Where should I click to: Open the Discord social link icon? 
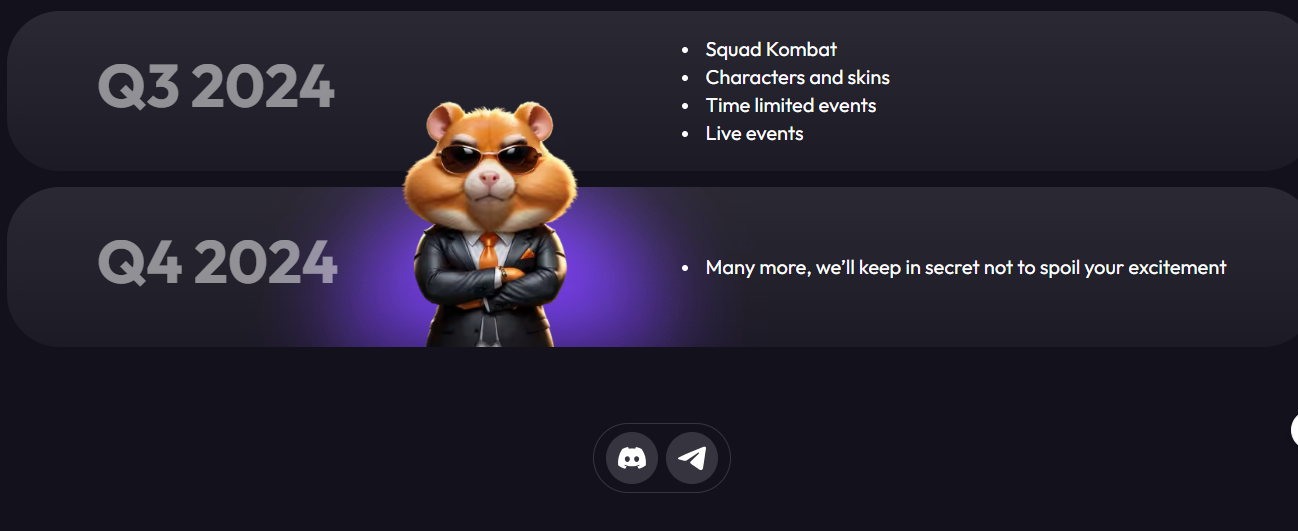(632, 458)
